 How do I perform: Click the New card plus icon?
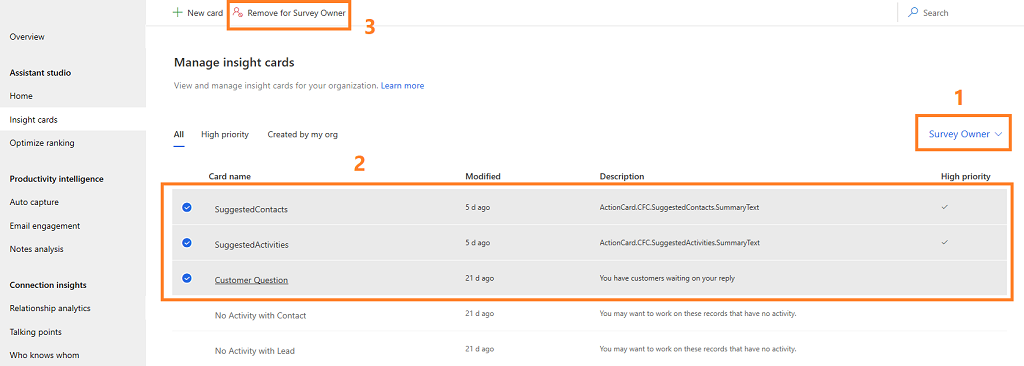tap(177, 12)
